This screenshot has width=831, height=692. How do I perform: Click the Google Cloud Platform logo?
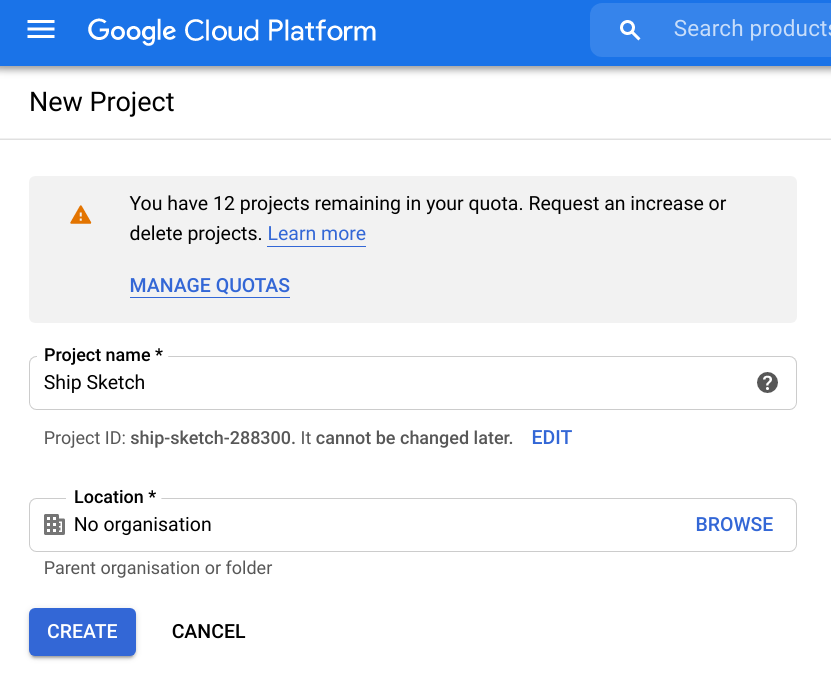[x=232, y=30]
